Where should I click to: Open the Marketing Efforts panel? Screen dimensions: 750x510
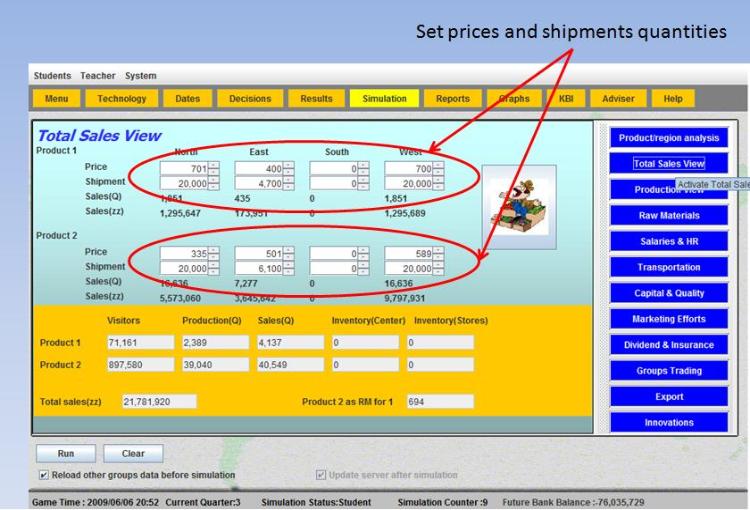(x=668, y=319)
